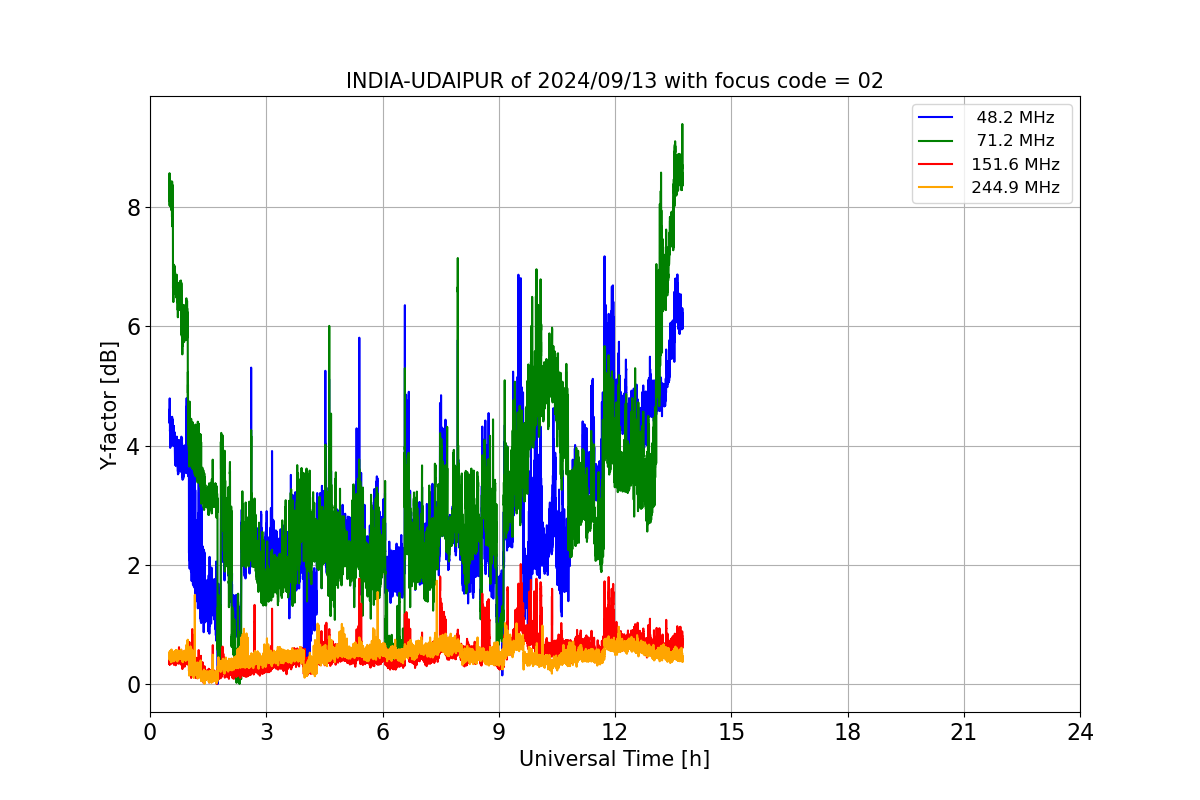The image size is (1200, 800).
Task: Click the blue line swatch in legend
Action: tap(936, 118)
